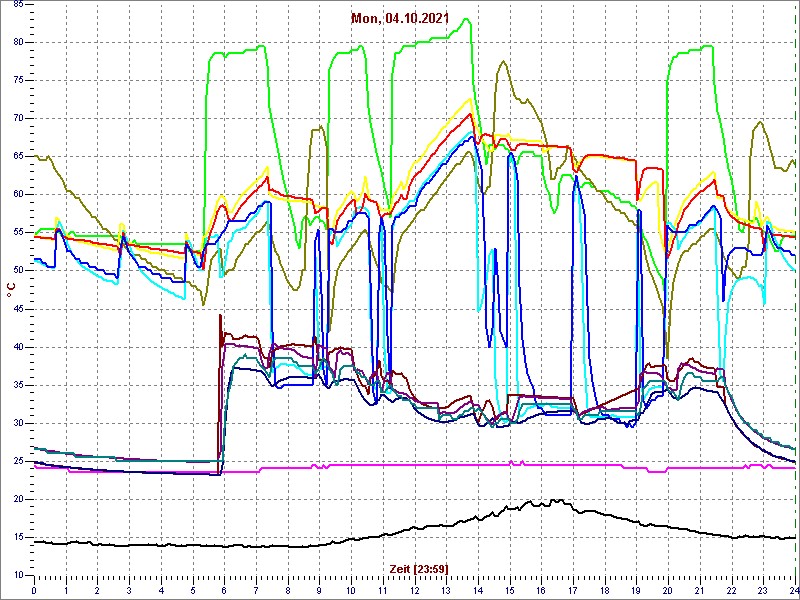Pick hour 9 on the time axis
The image size is (800, 600).
[x=319, y=591]
